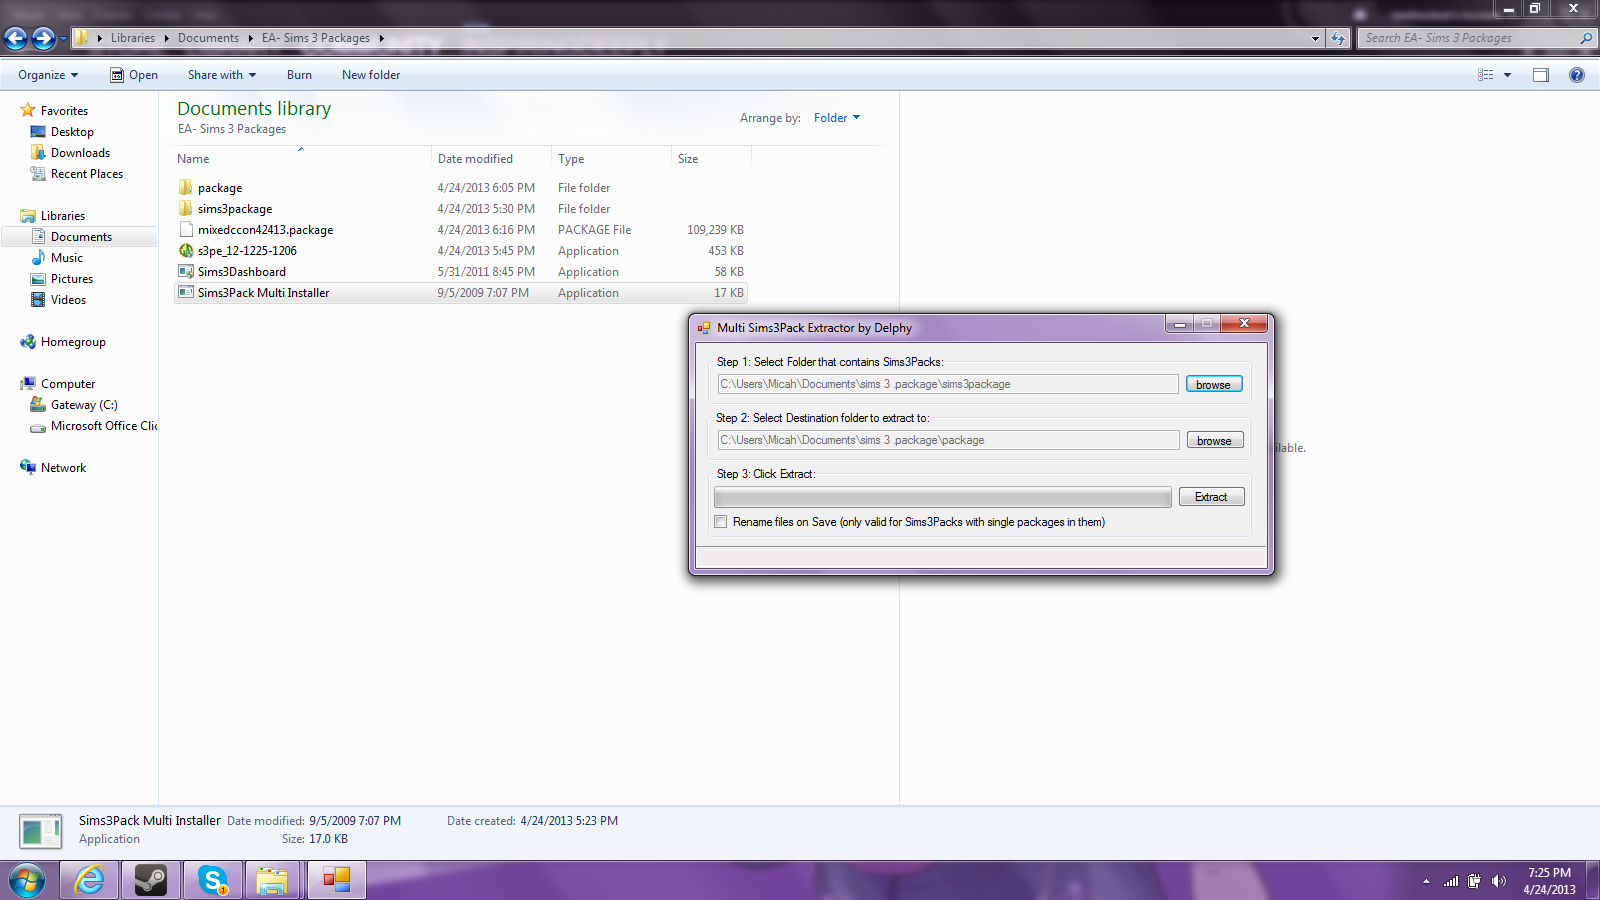Open Explorer help question mark
The width and height of the screenshot is (1600, 900).
point(1577,75)
